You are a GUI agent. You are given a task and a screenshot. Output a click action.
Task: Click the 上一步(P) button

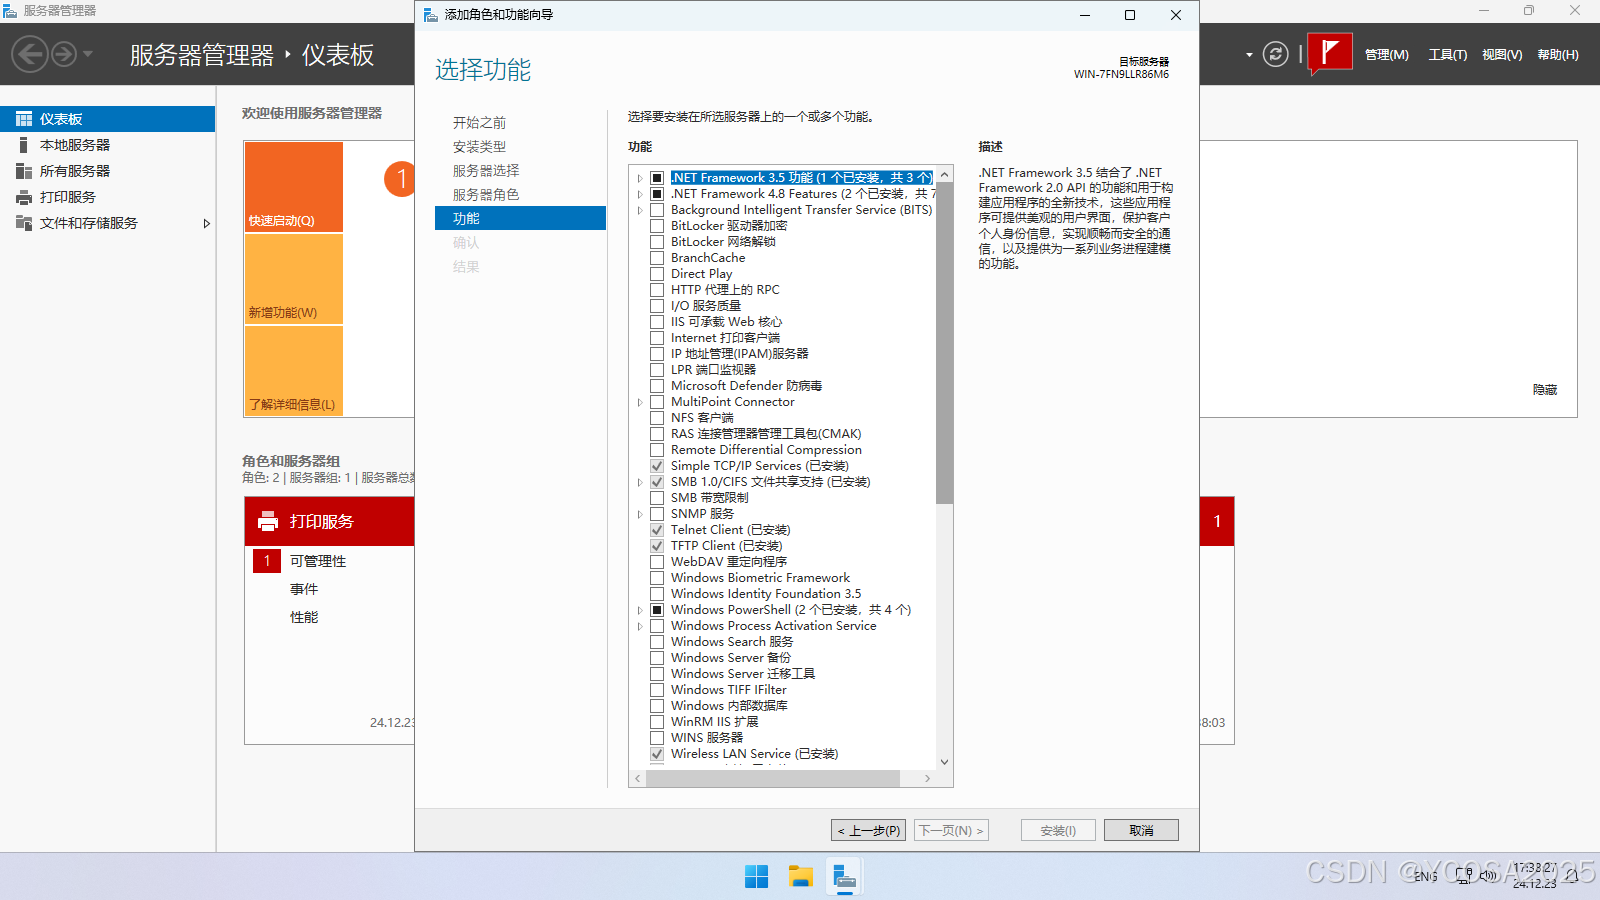click(x=868, y=830)
